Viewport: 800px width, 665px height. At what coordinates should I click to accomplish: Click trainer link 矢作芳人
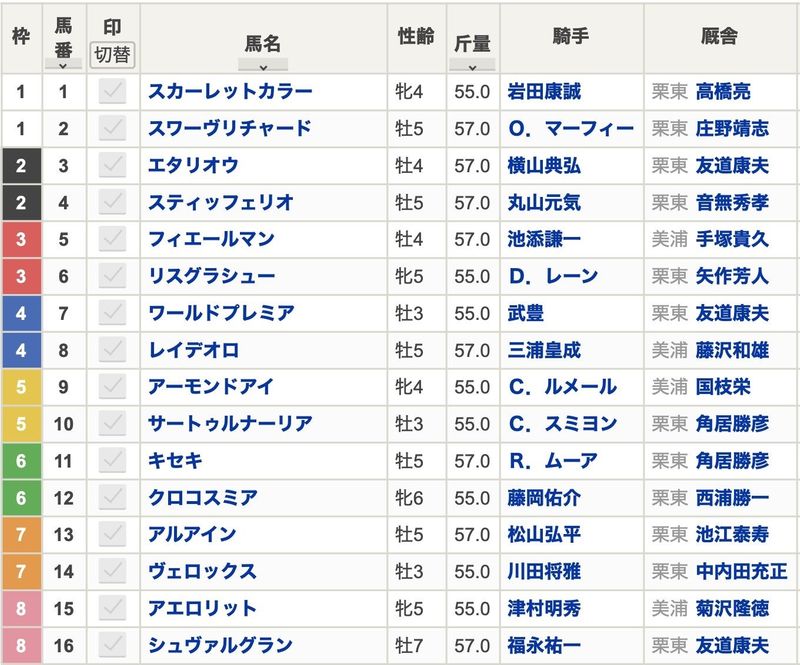732,276
